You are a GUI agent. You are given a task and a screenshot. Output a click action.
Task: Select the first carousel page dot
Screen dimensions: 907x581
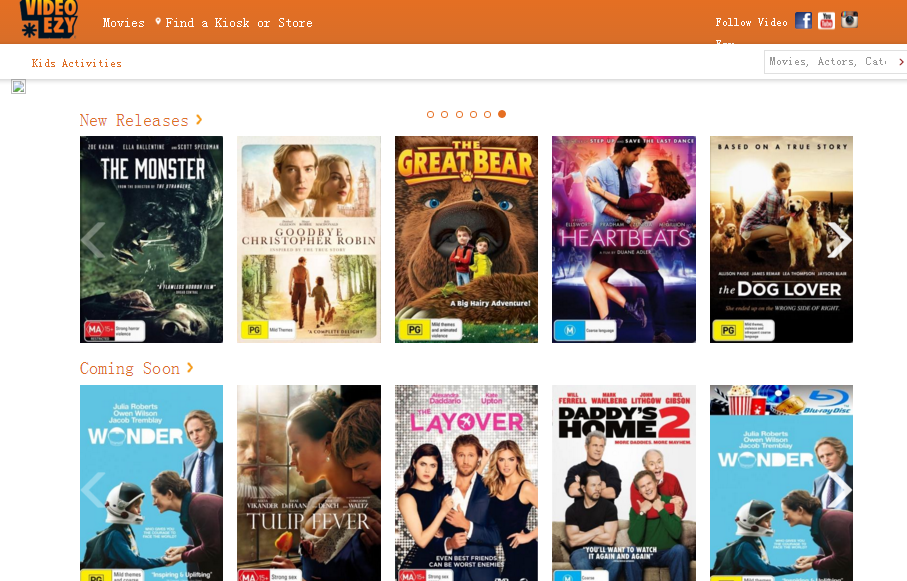pyautogui.click(x=430, y=115)
